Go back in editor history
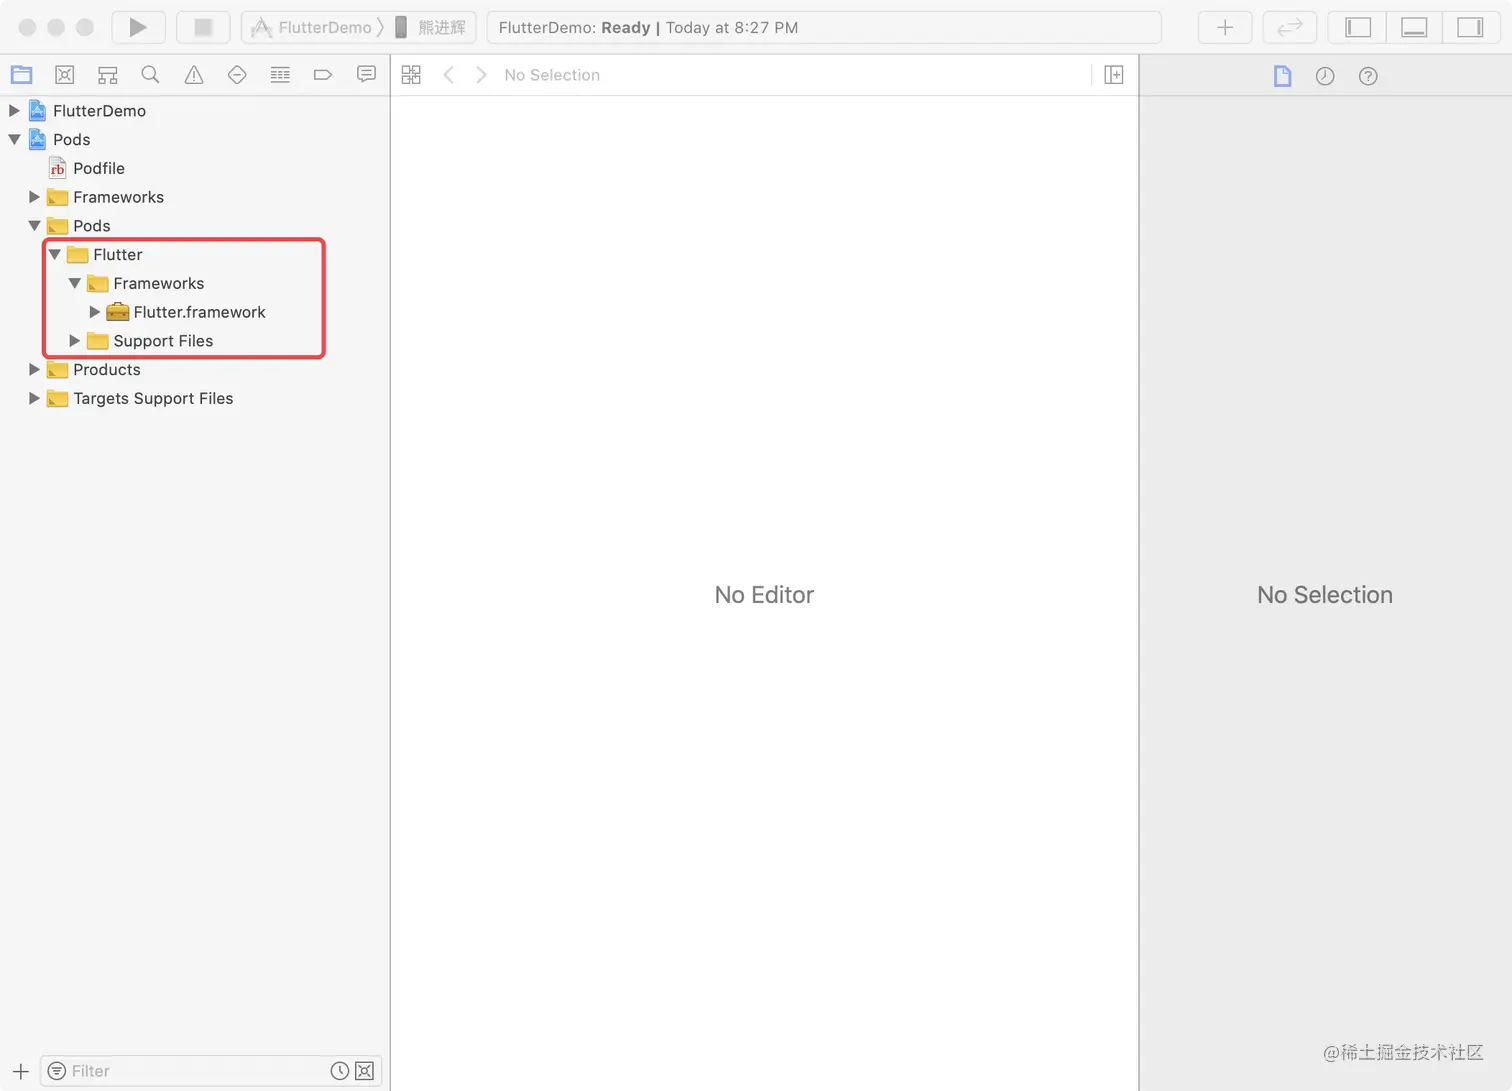Screen dimensions: 1512x1091 click(449, 75)
